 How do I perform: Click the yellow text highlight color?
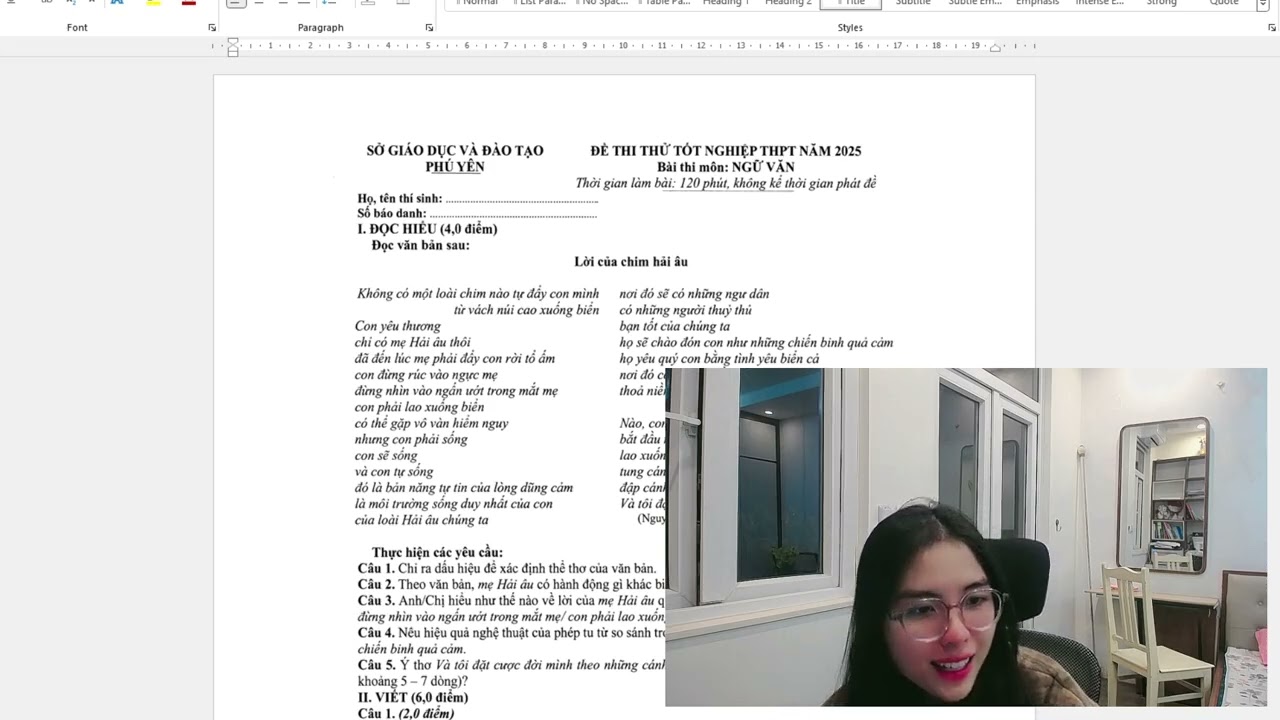pos(153,3)
